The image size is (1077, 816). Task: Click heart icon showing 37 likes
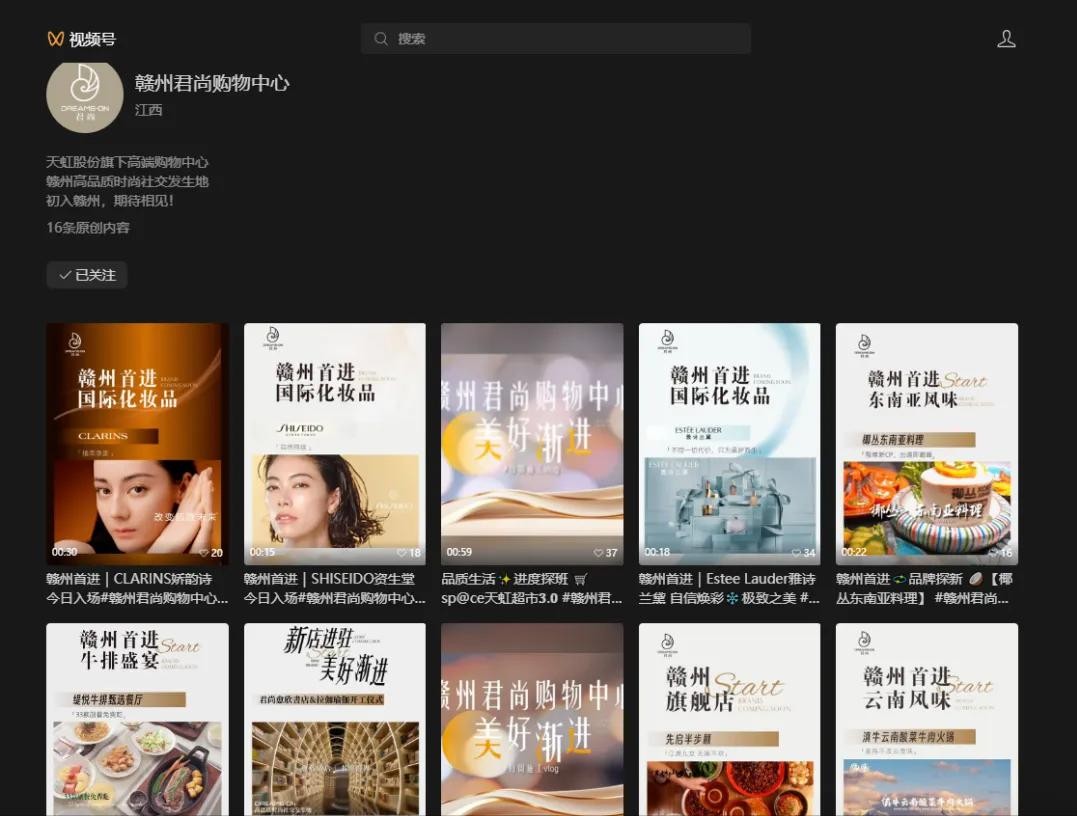point(598,553)
